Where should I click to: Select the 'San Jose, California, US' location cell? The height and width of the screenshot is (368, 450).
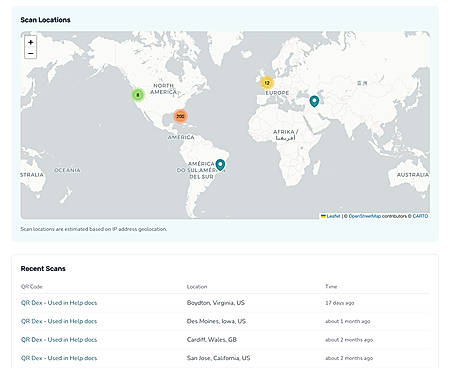218,358
